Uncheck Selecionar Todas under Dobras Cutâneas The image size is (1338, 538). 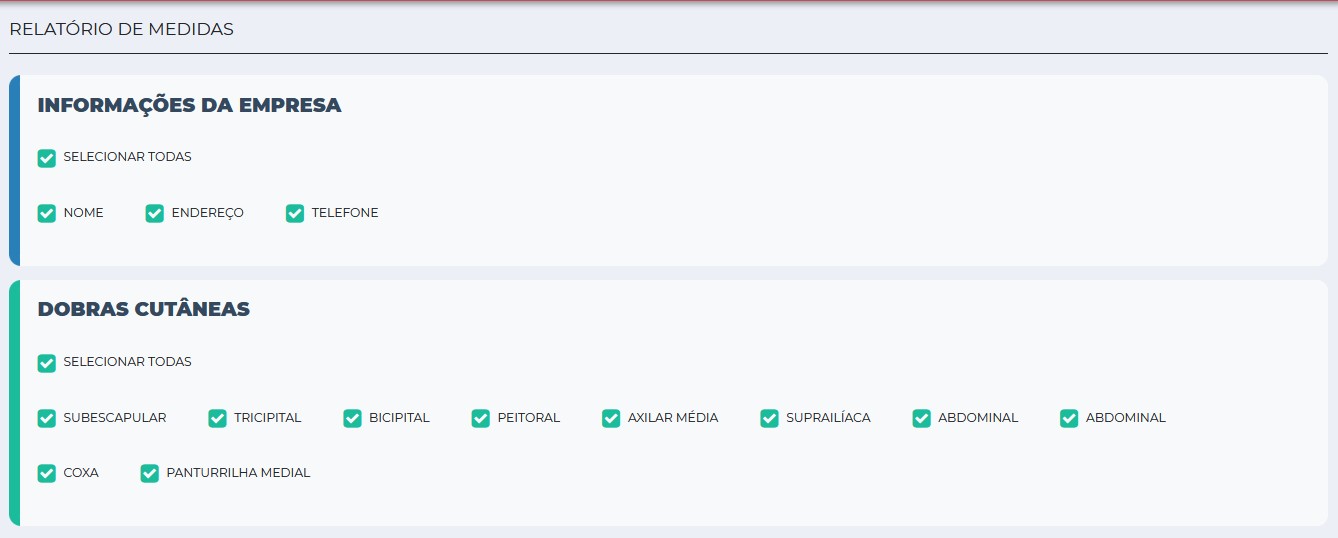[x=46, y=362]
